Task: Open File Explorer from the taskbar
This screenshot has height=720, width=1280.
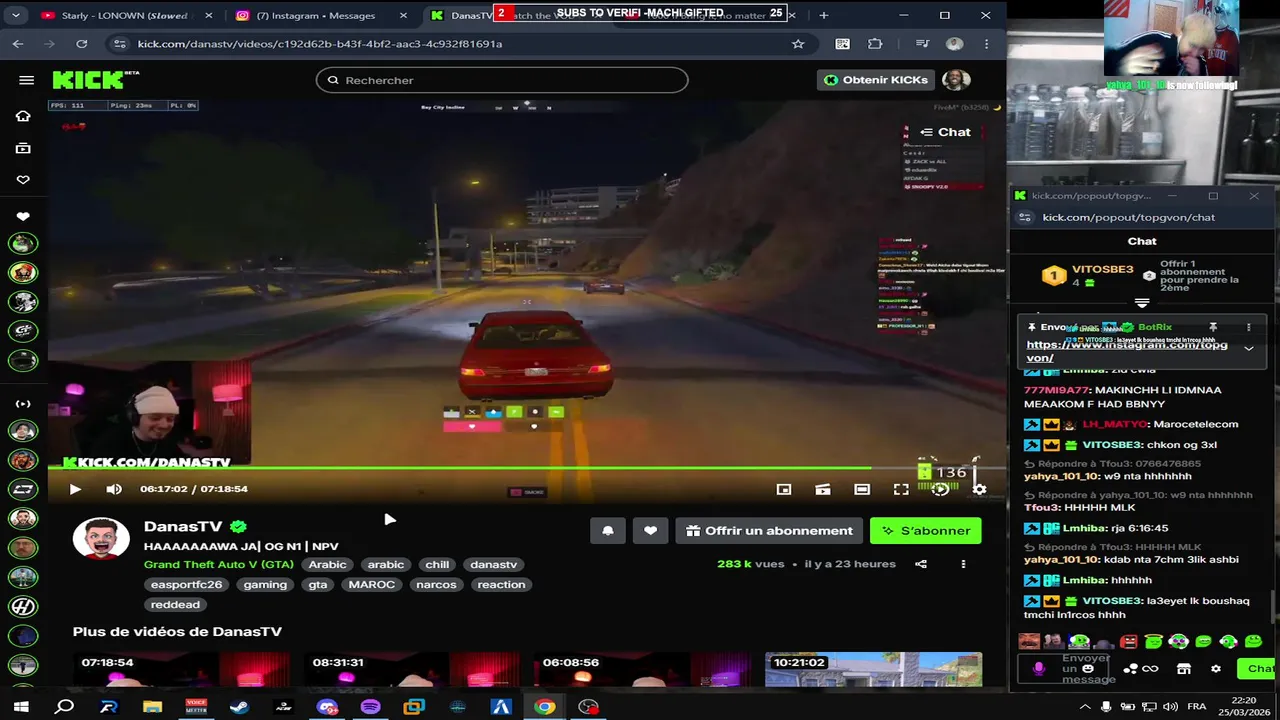Action: click(x=152, y=707)
